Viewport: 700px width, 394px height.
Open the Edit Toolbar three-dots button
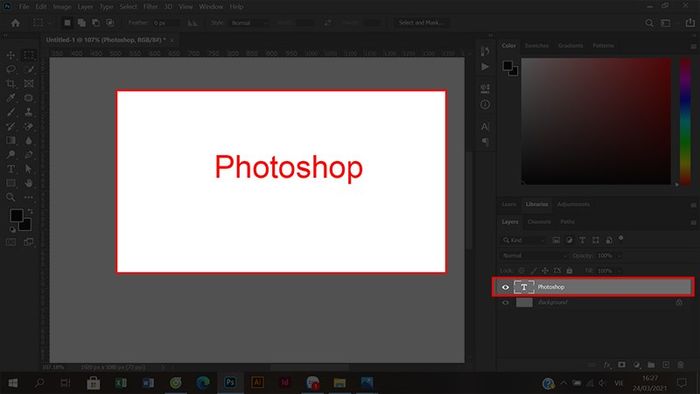(29, 197)
